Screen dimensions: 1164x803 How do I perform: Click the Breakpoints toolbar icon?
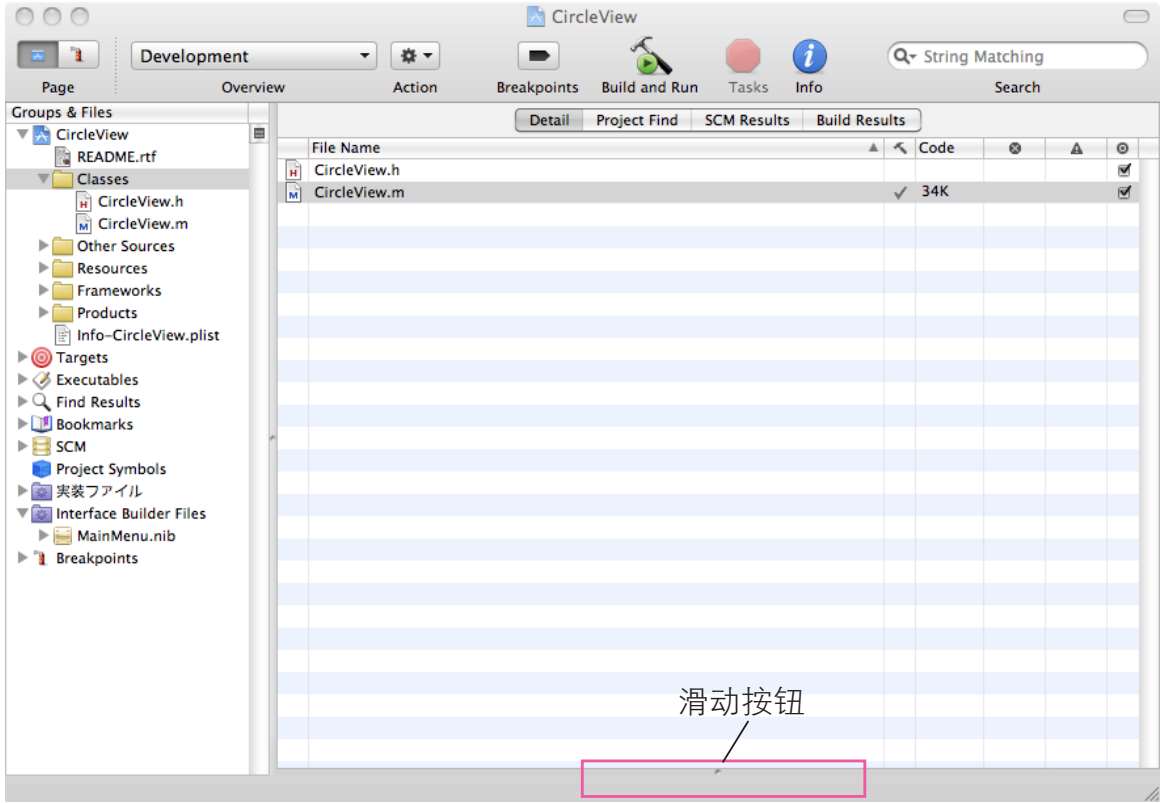pyautogui.click(x=538, y=56)
